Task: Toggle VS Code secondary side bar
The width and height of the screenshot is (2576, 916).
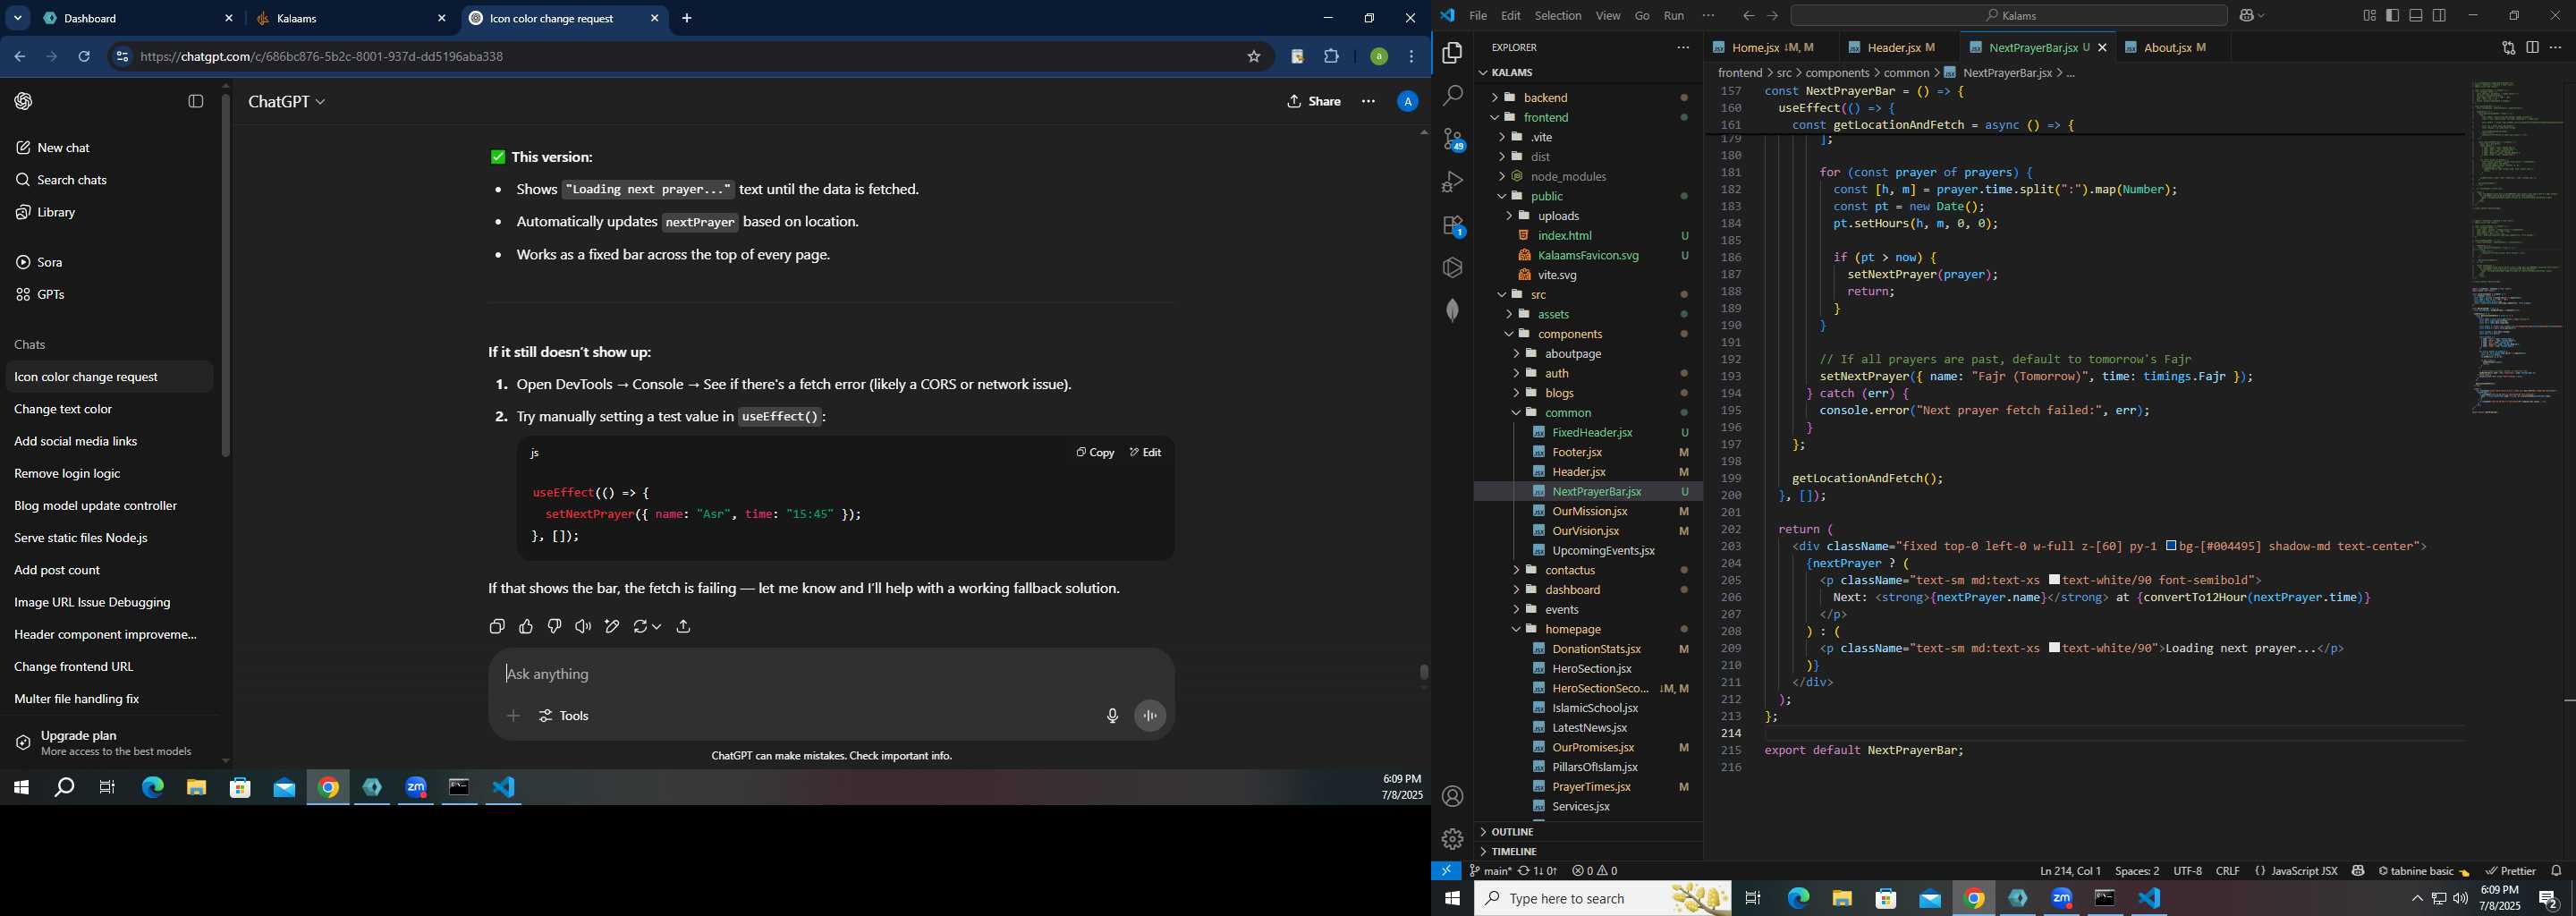Action: [x=2440, y=16]
